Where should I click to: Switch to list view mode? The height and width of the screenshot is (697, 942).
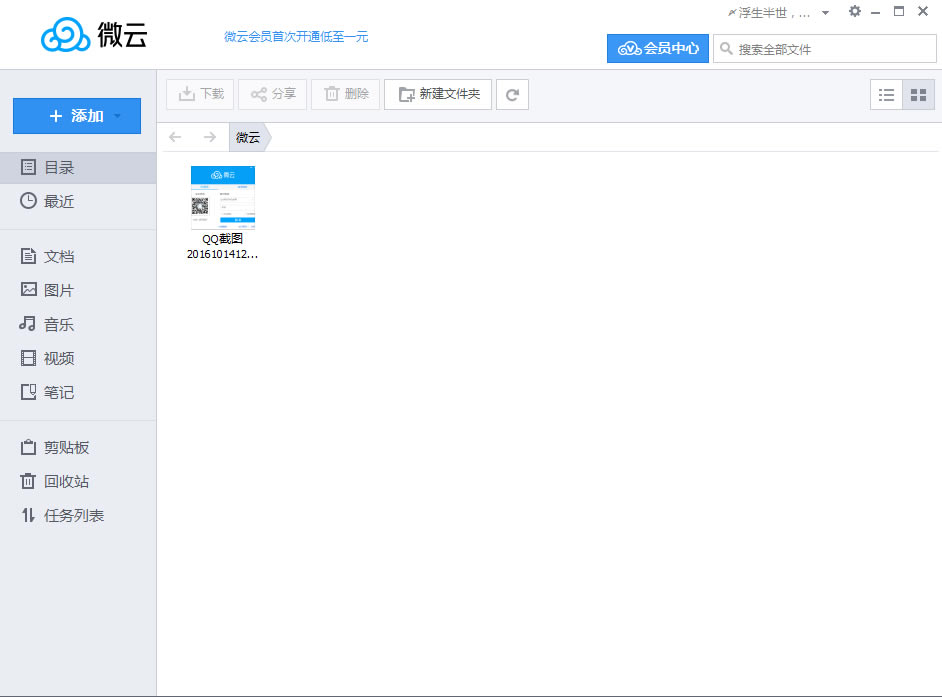point(886,94)
